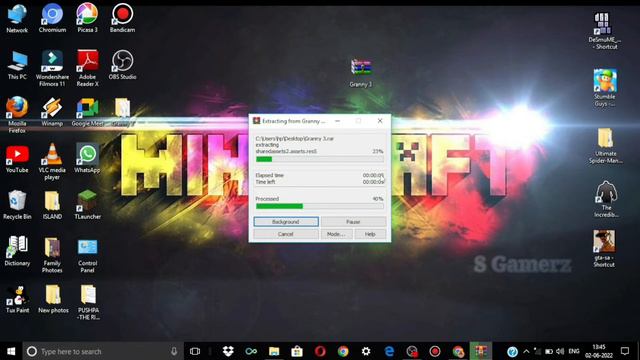Select the Dictionary desktop icon
640x360 pixels.
17,252
